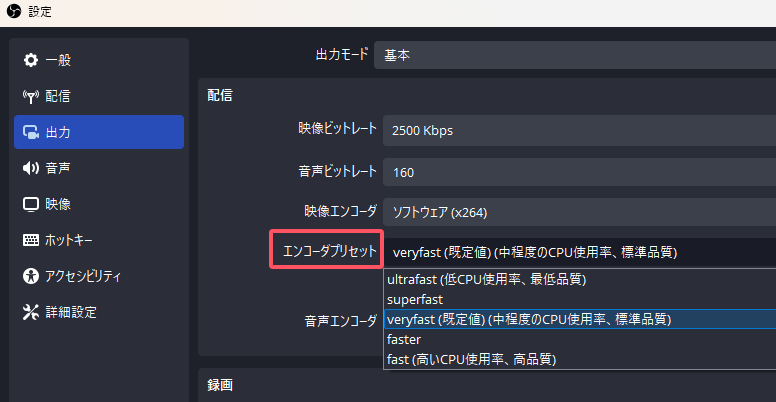The height and width of the screenshot is (402, 776).
Task: Collapse the エンコーダプリセット combo box
Action: point(578,252)
